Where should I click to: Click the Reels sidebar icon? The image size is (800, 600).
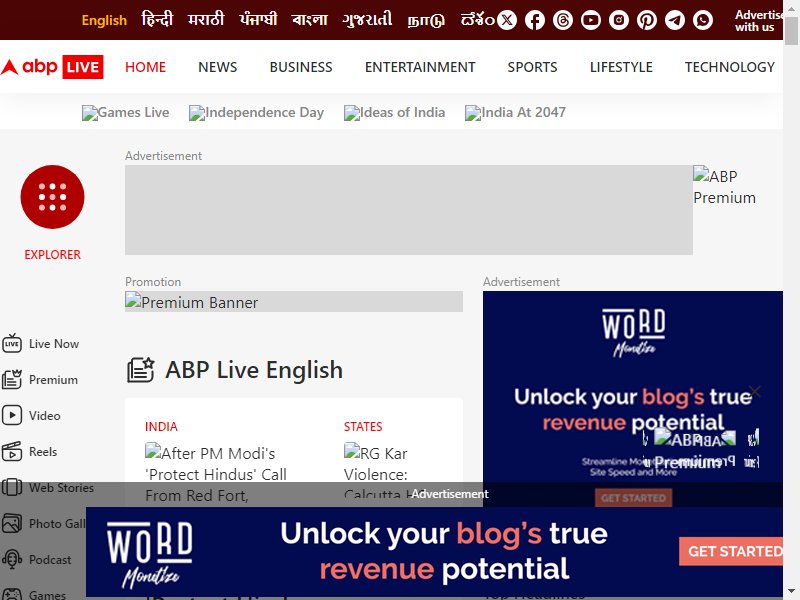[12, 452]
